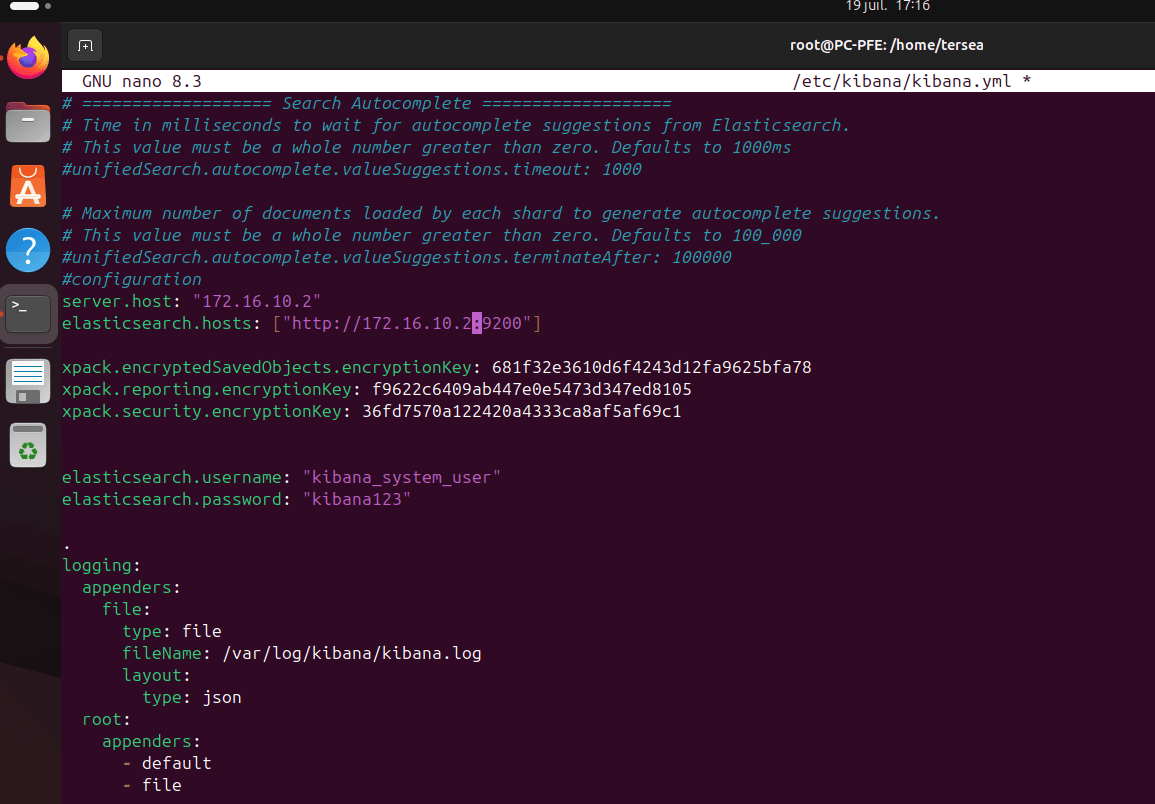Viewport: 1155px width, 804px height.
Task: Click the key value f9622c6409ab447e0e5473d347ed8105
Action: pos(532,389)
